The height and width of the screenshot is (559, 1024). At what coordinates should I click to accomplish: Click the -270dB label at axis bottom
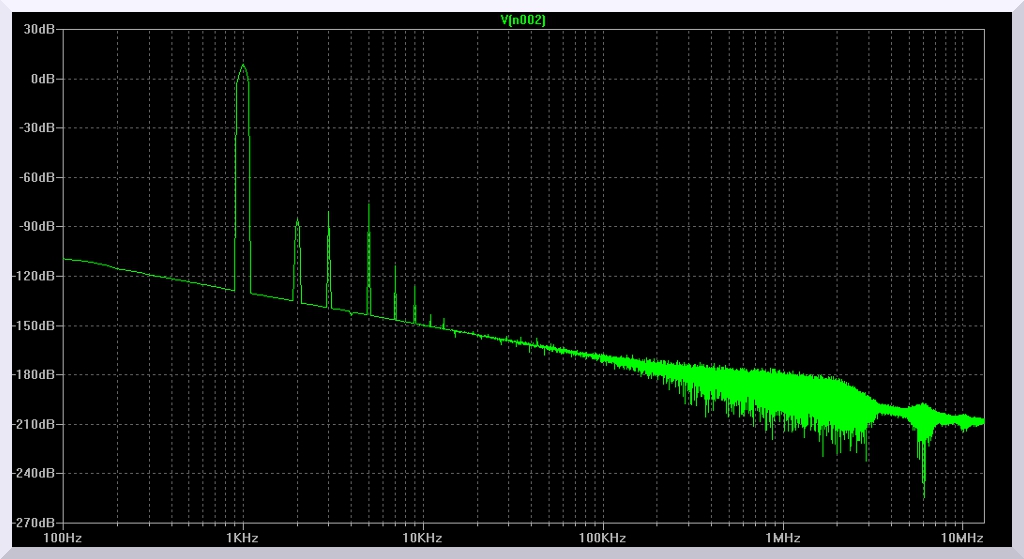click(x=36, y=522)
